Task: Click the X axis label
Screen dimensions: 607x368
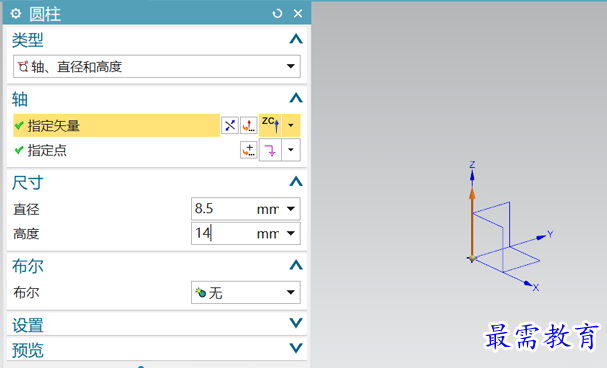Action: click(536, 288)
